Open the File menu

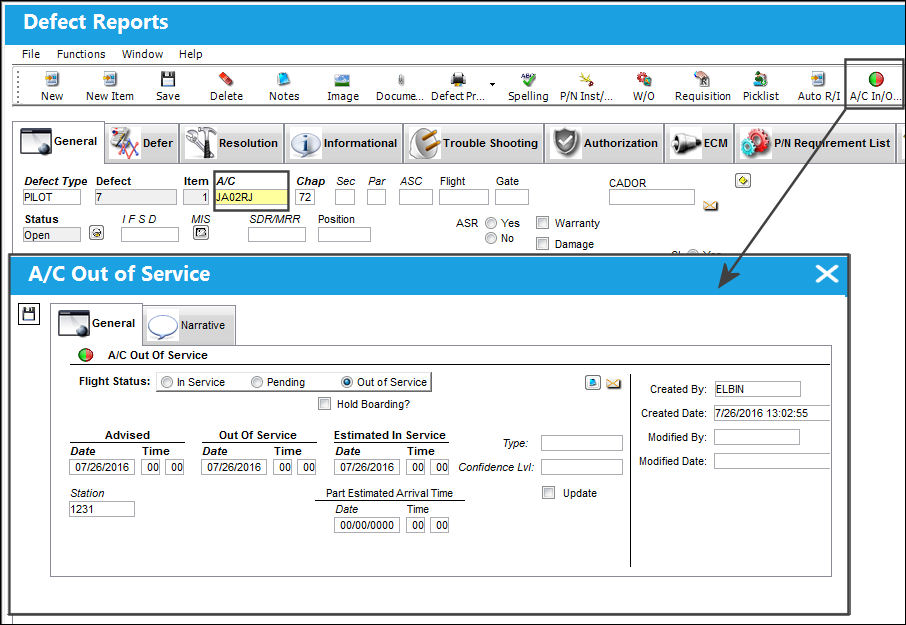point(31,54)
